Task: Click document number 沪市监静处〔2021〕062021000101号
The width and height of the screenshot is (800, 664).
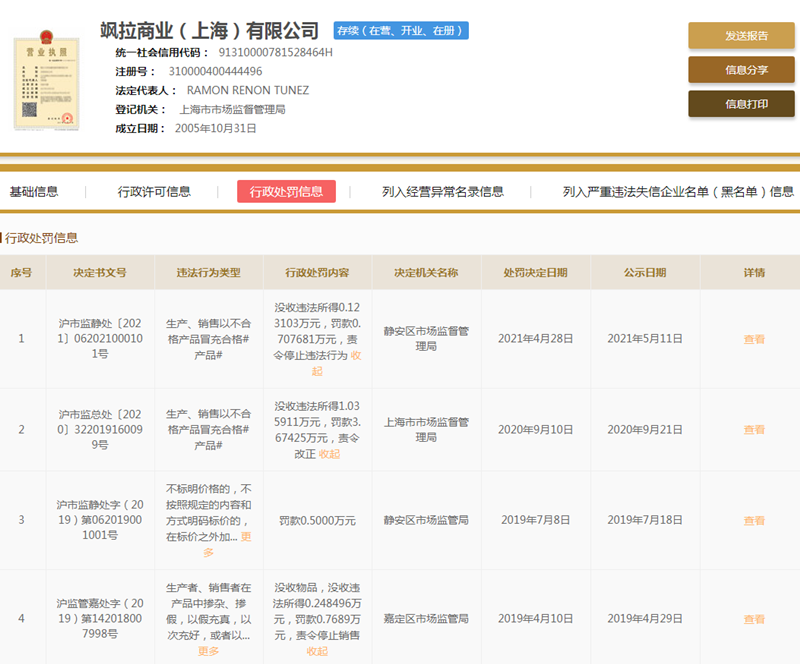Action: [x=100, y=338]
